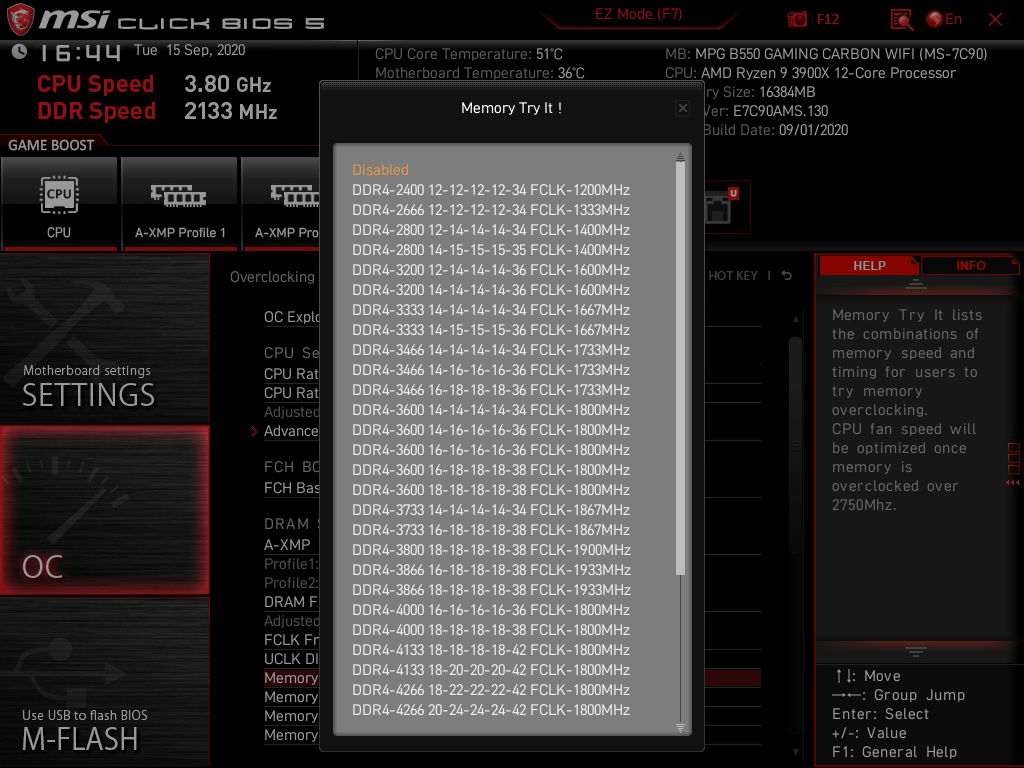
Task: Click the F12 screenshot camera icon
Action: 797,20
